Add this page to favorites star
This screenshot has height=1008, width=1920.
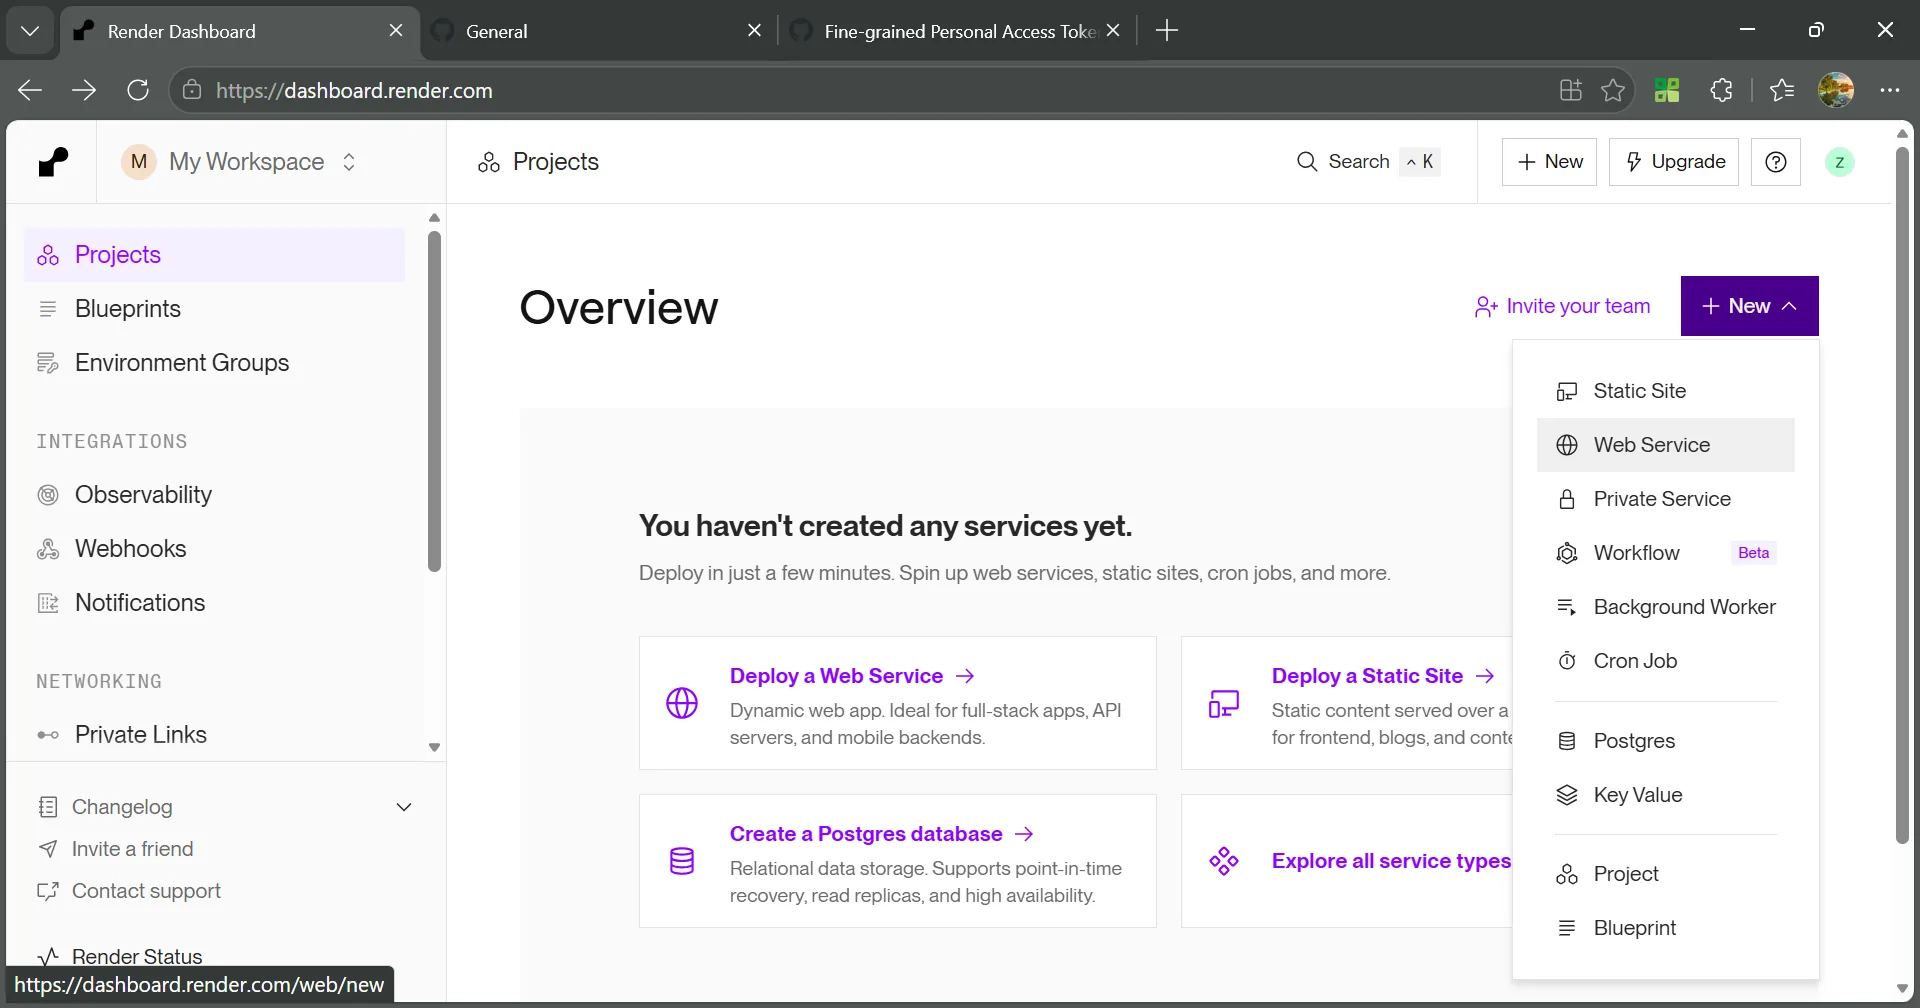pos(1613,90)
